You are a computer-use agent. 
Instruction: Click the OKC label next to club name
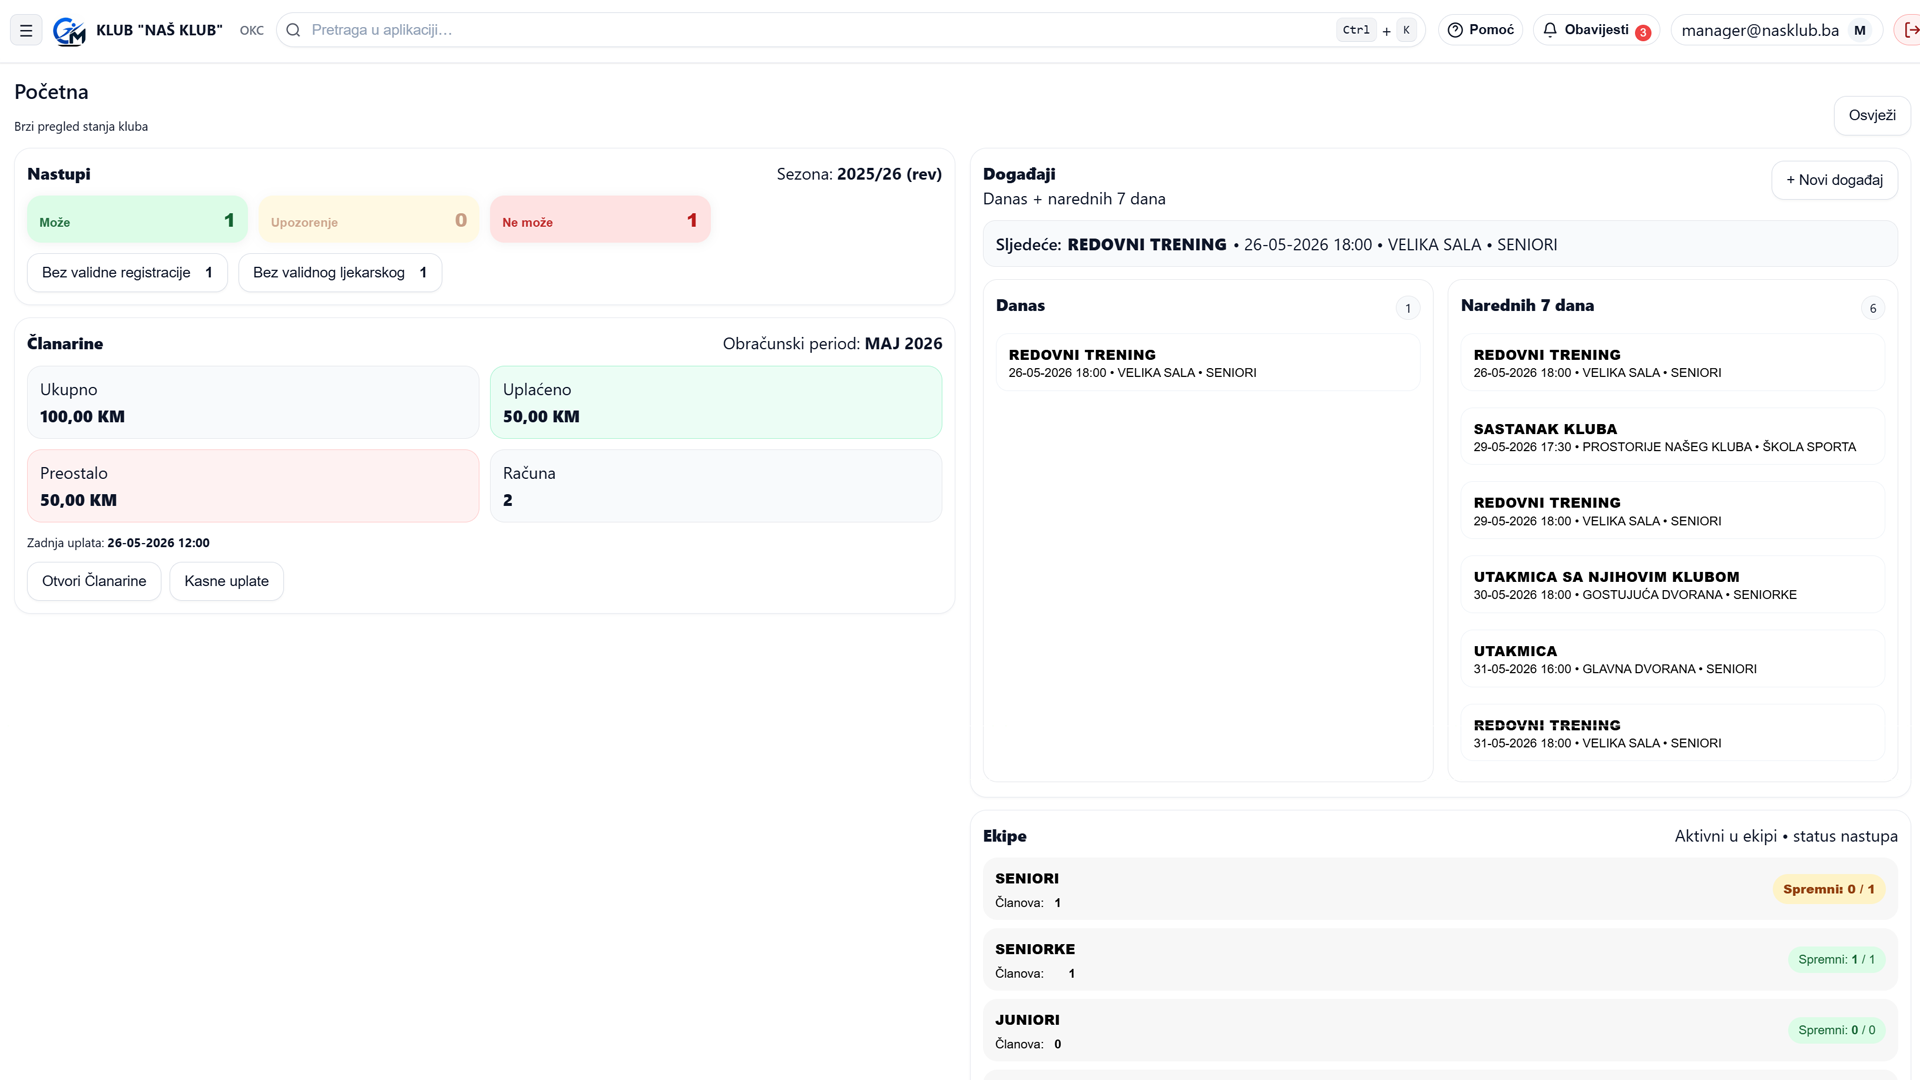(252, 31)
